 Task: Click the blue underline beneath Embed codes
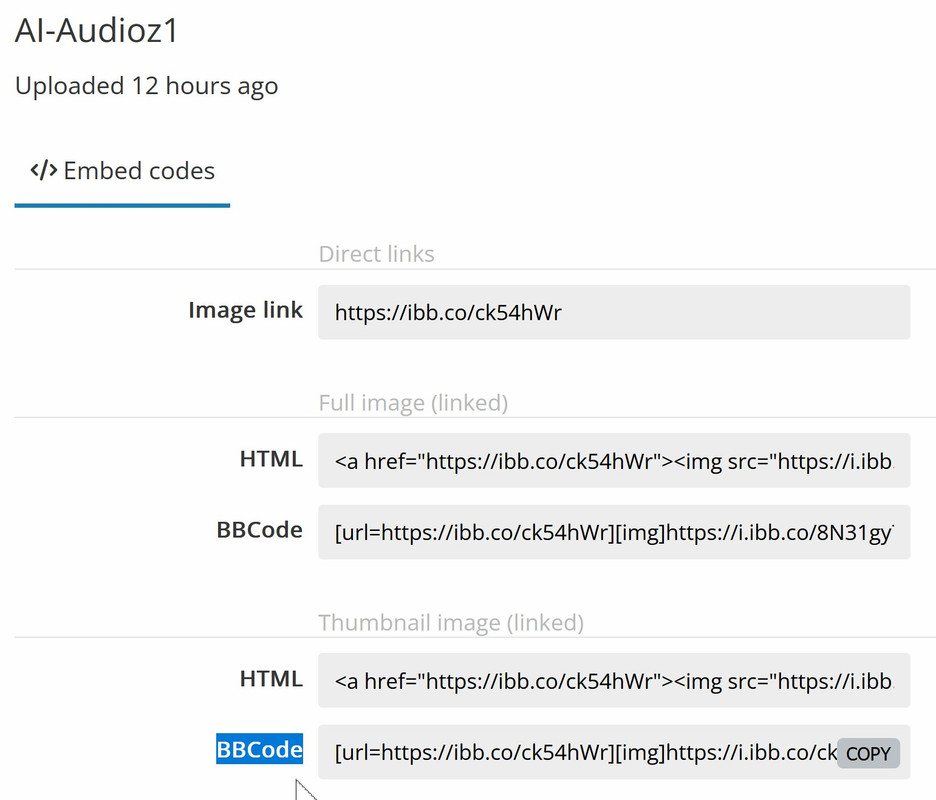tap(122, 205)
